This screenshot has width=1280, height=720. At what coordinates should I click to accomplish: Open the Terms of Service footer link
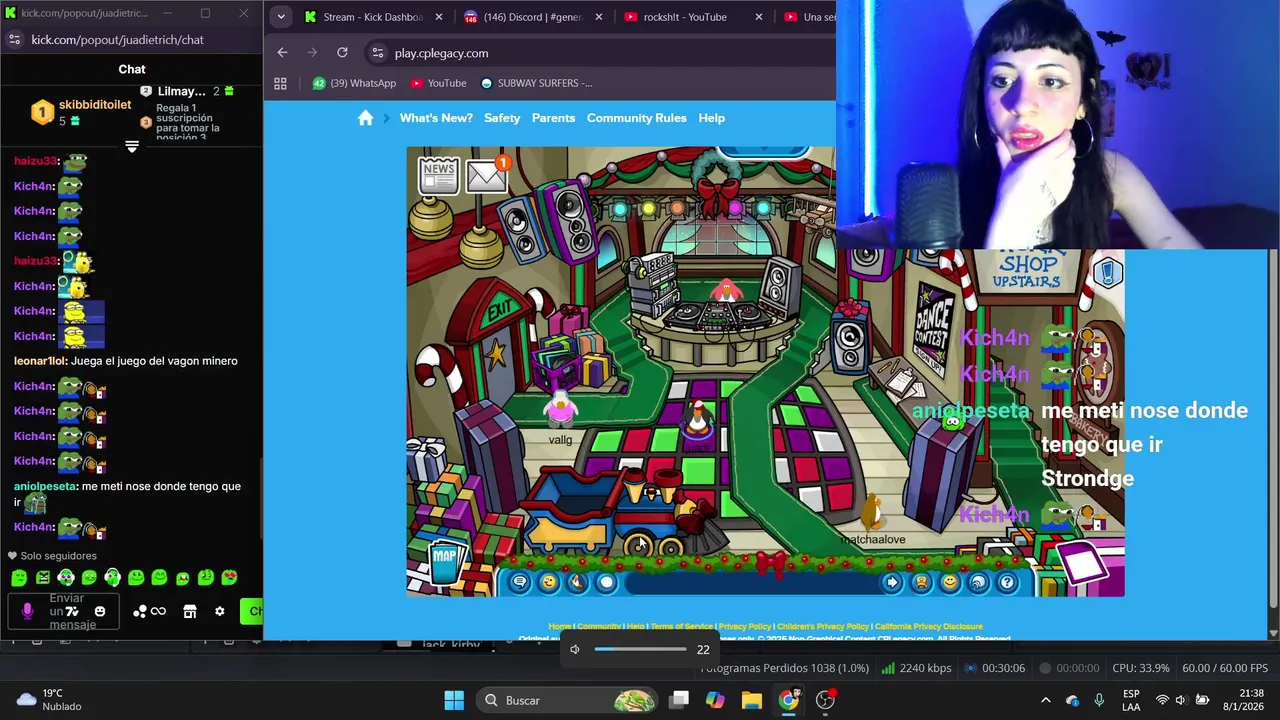[x=682, y=626]
